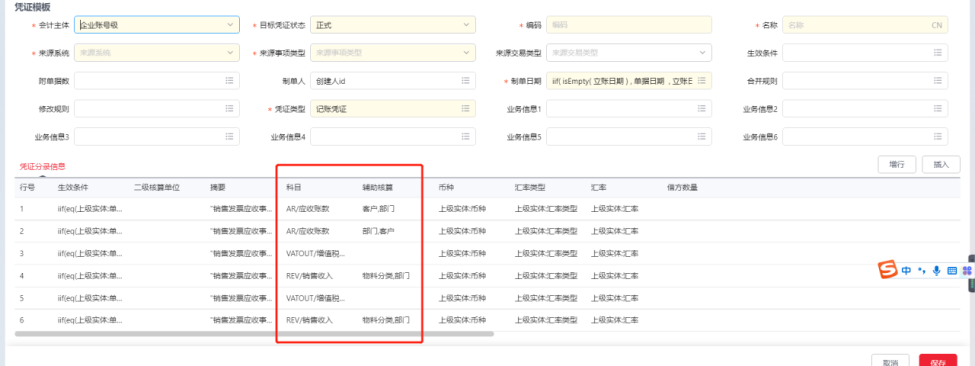Image resolution: width=975 pixels, height=366 pixels.
Task: Select VATOUT/增值税 cell in row 5
Action: 315,298
